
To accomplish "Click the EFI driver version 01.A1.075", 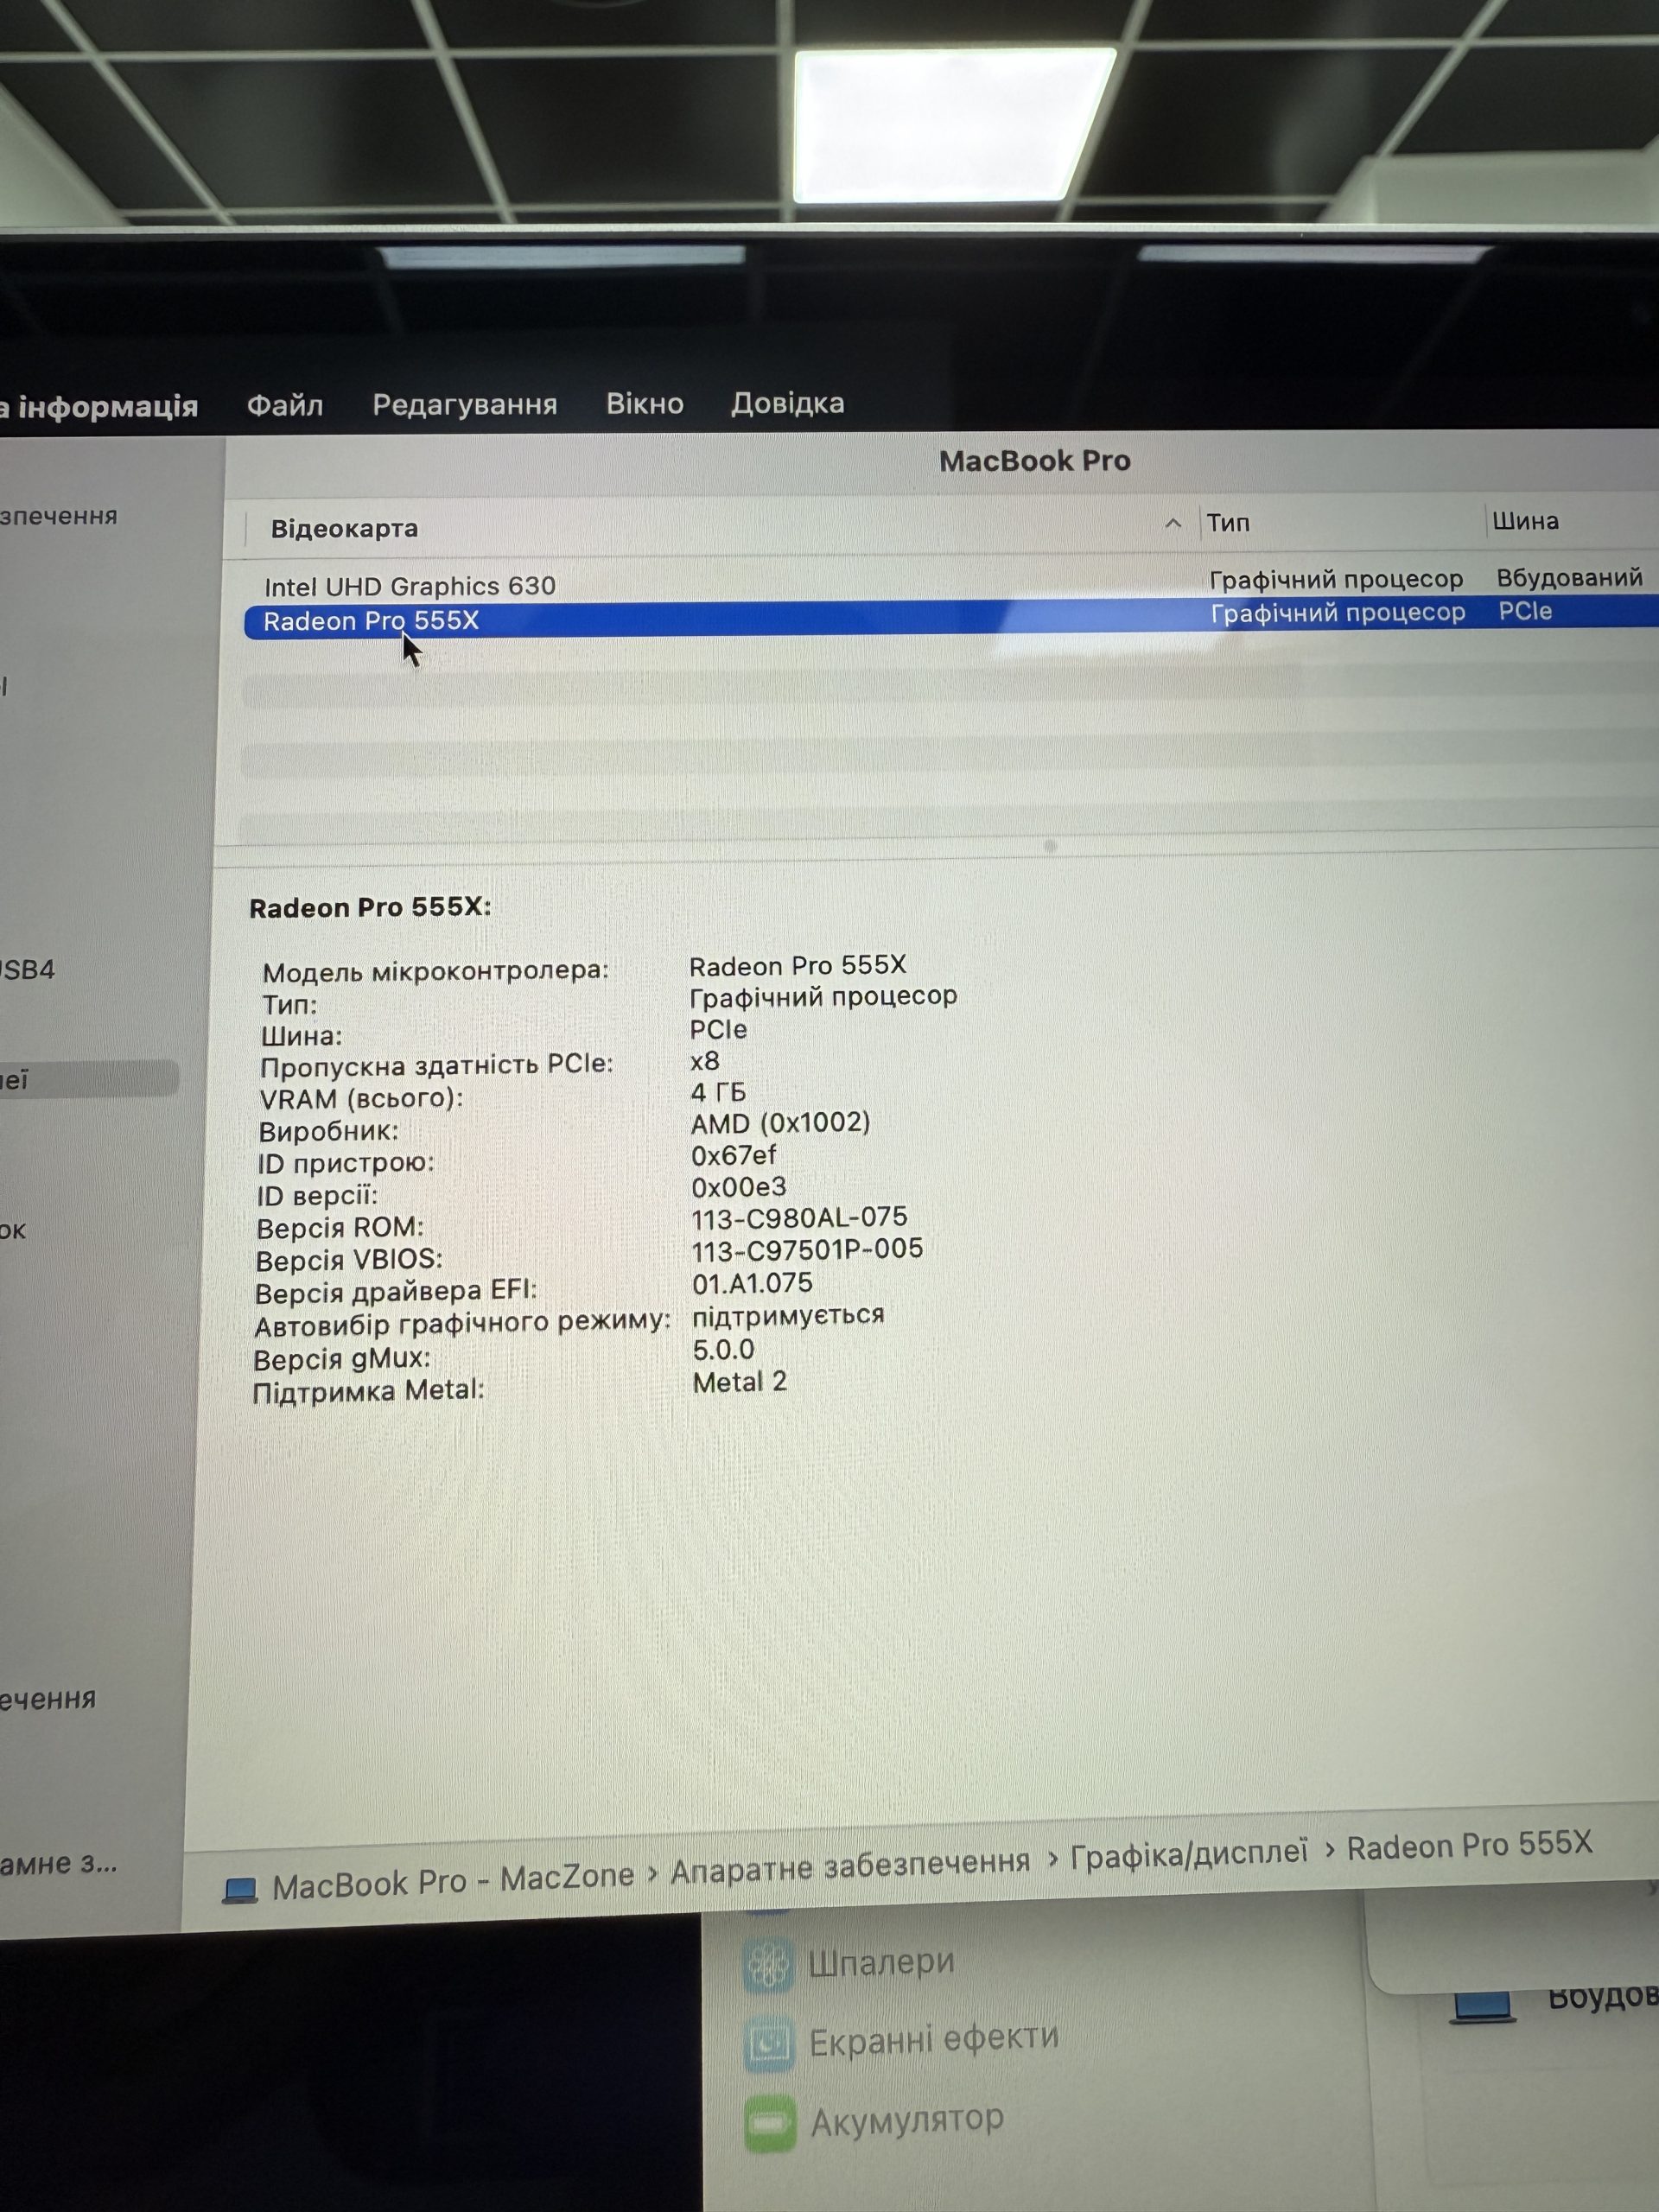I will [752, 1283].
